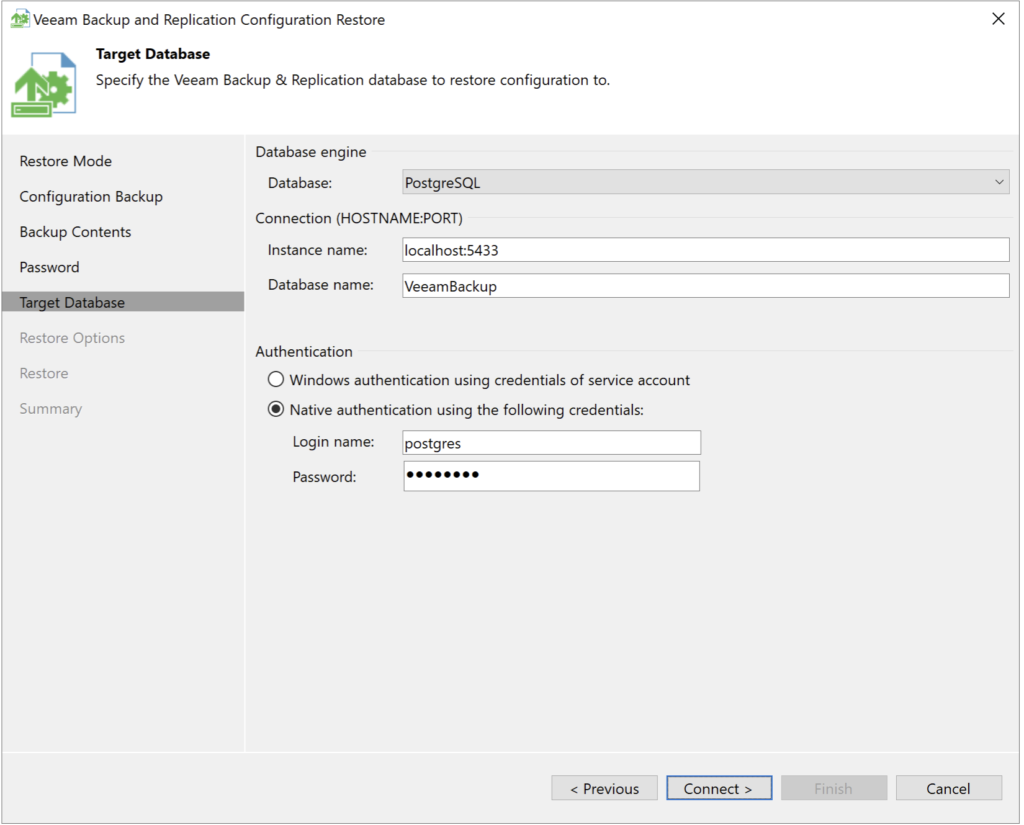1024x825 pixels.
Task: Click the 'Database name:' label
Action: (x=321, y=285)
